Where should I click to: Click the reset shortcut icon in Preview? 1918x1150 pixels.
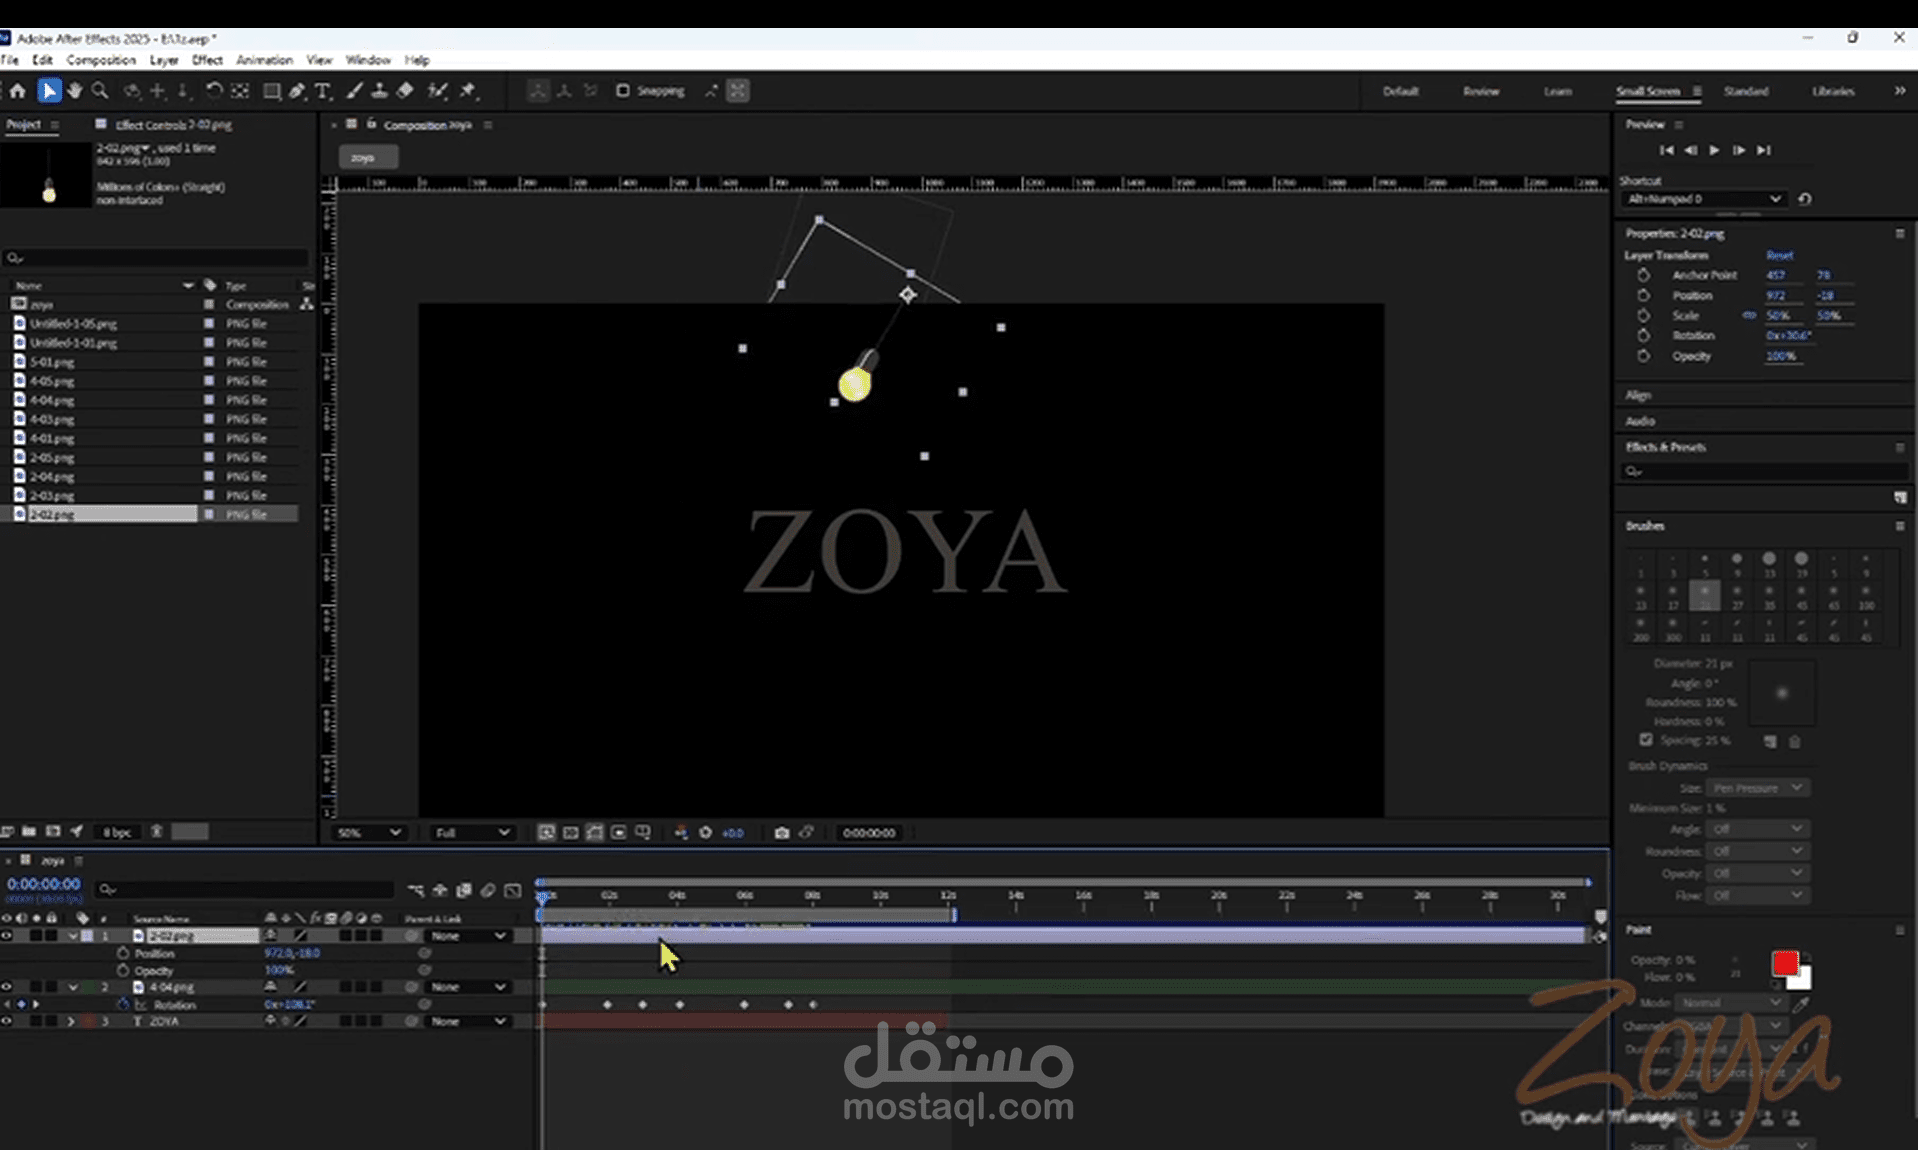pyautogui.click(x=1805, y=199)
